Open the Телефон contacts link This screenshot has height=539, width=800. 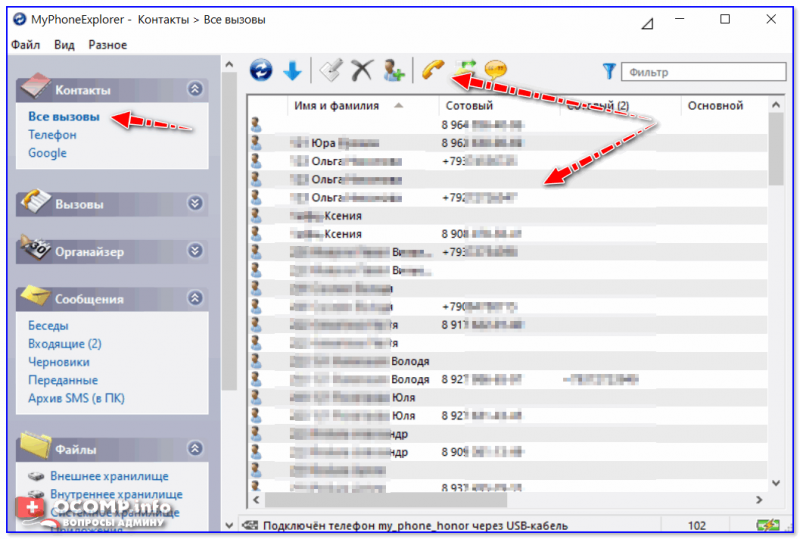pos(52,135)
